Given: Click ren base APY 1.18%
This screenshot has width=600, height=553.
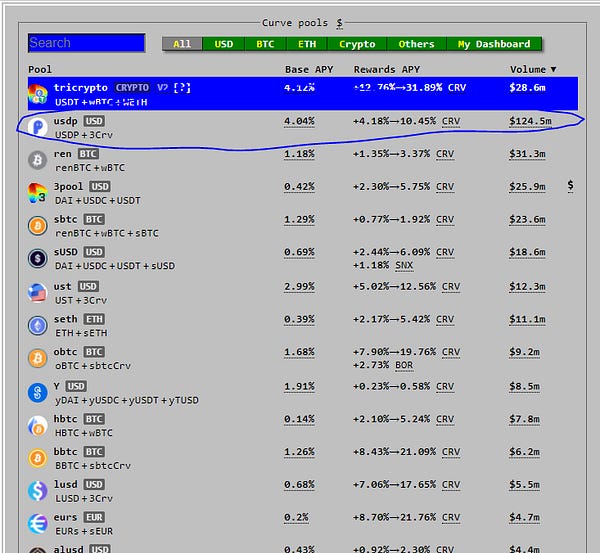Looking at the screenshot, I should (299, 154).
